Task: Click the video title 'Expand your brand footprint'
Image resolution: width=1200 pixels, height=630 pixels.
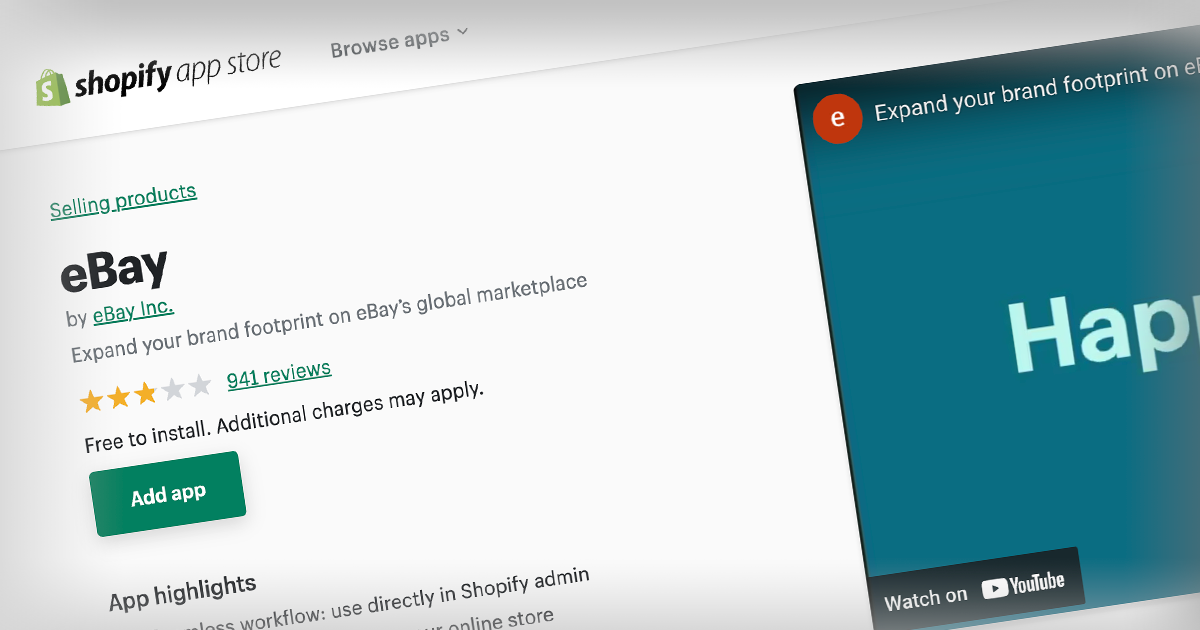Action: pos(1036,92)
